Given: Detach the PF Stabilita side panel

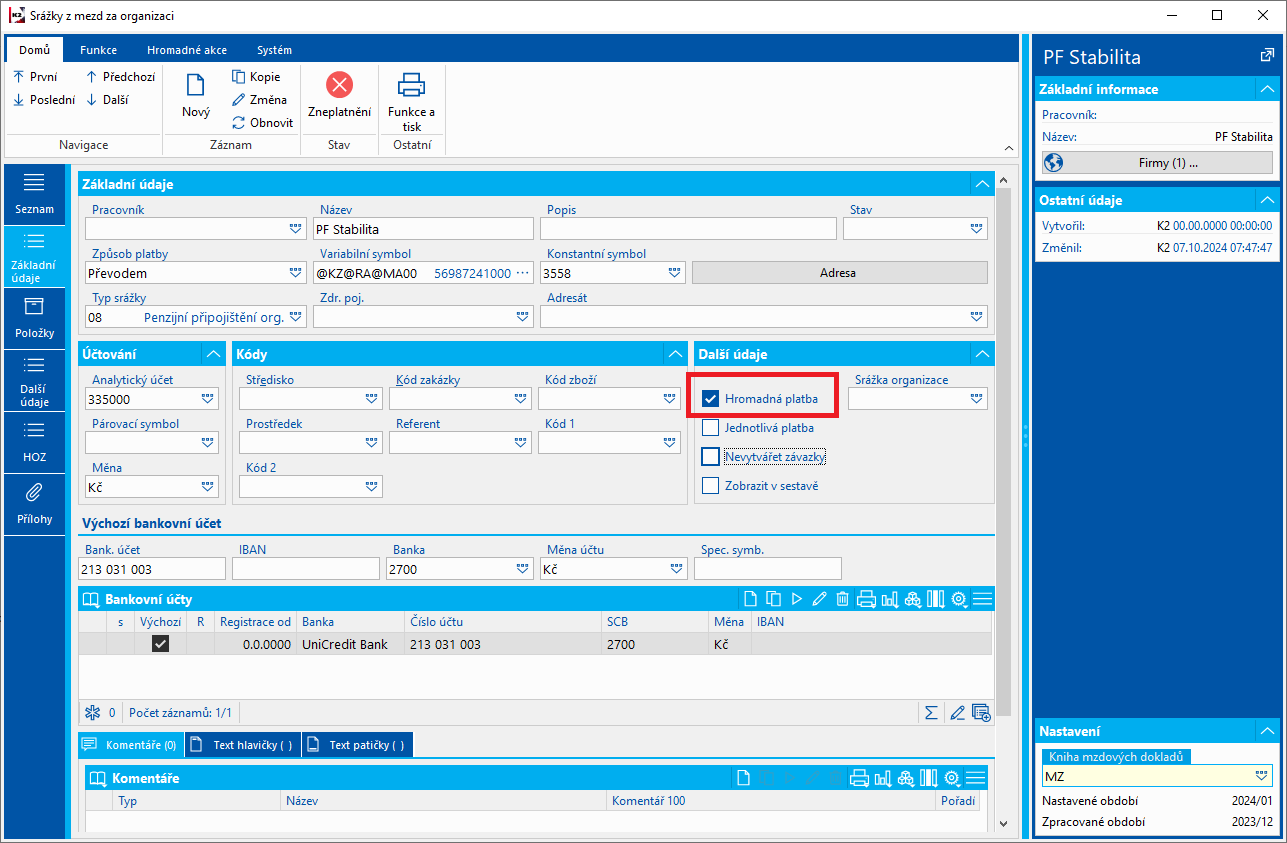Looking at the screenshot, I should (1267, 56).
